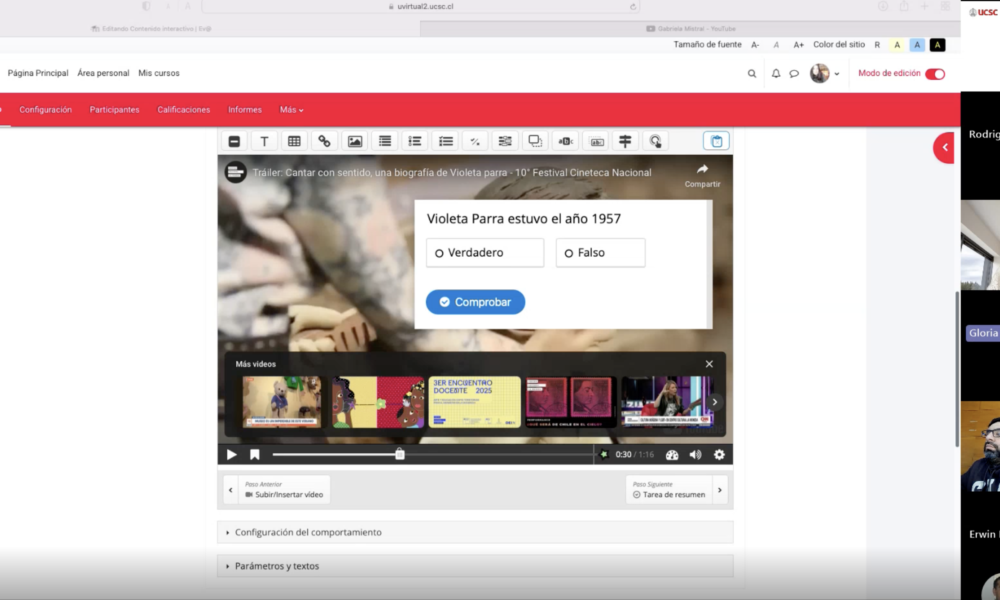Mute the video with speaker icon
The image size is (1000, 600).
695,455
